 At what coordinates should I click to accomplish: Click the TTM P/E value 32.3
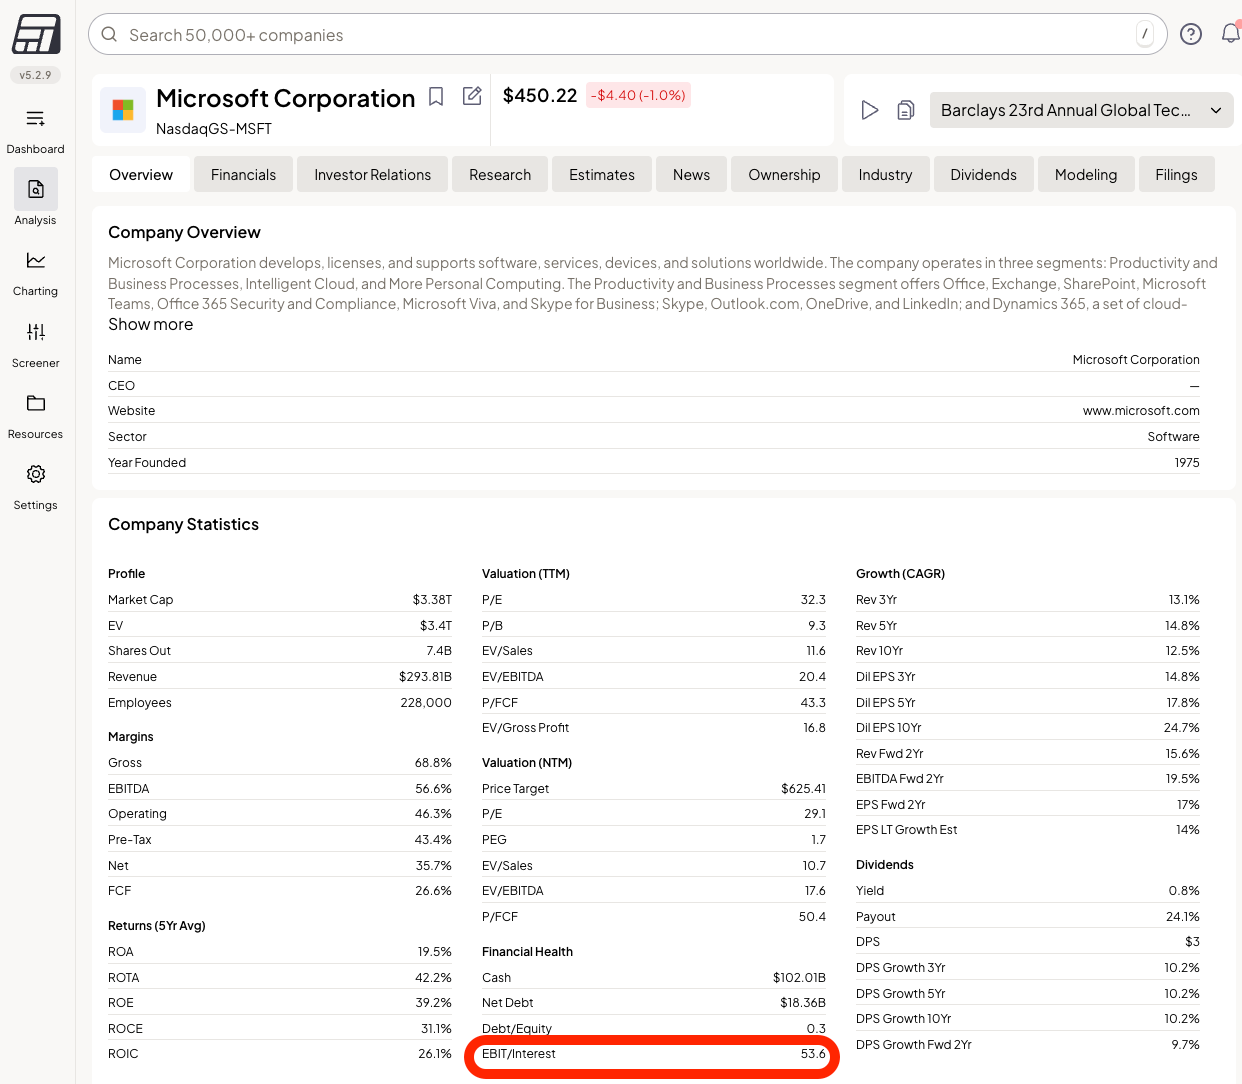point(814,600)
